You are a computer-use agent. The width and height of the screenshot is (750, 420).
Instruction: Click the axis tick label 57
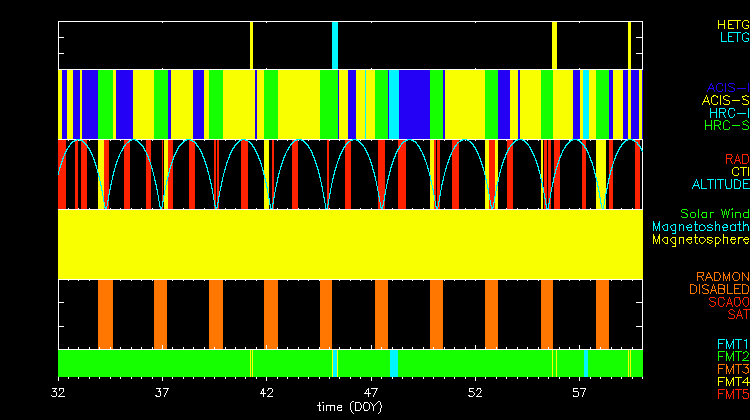pyautogui.click(x=579, y=393)
